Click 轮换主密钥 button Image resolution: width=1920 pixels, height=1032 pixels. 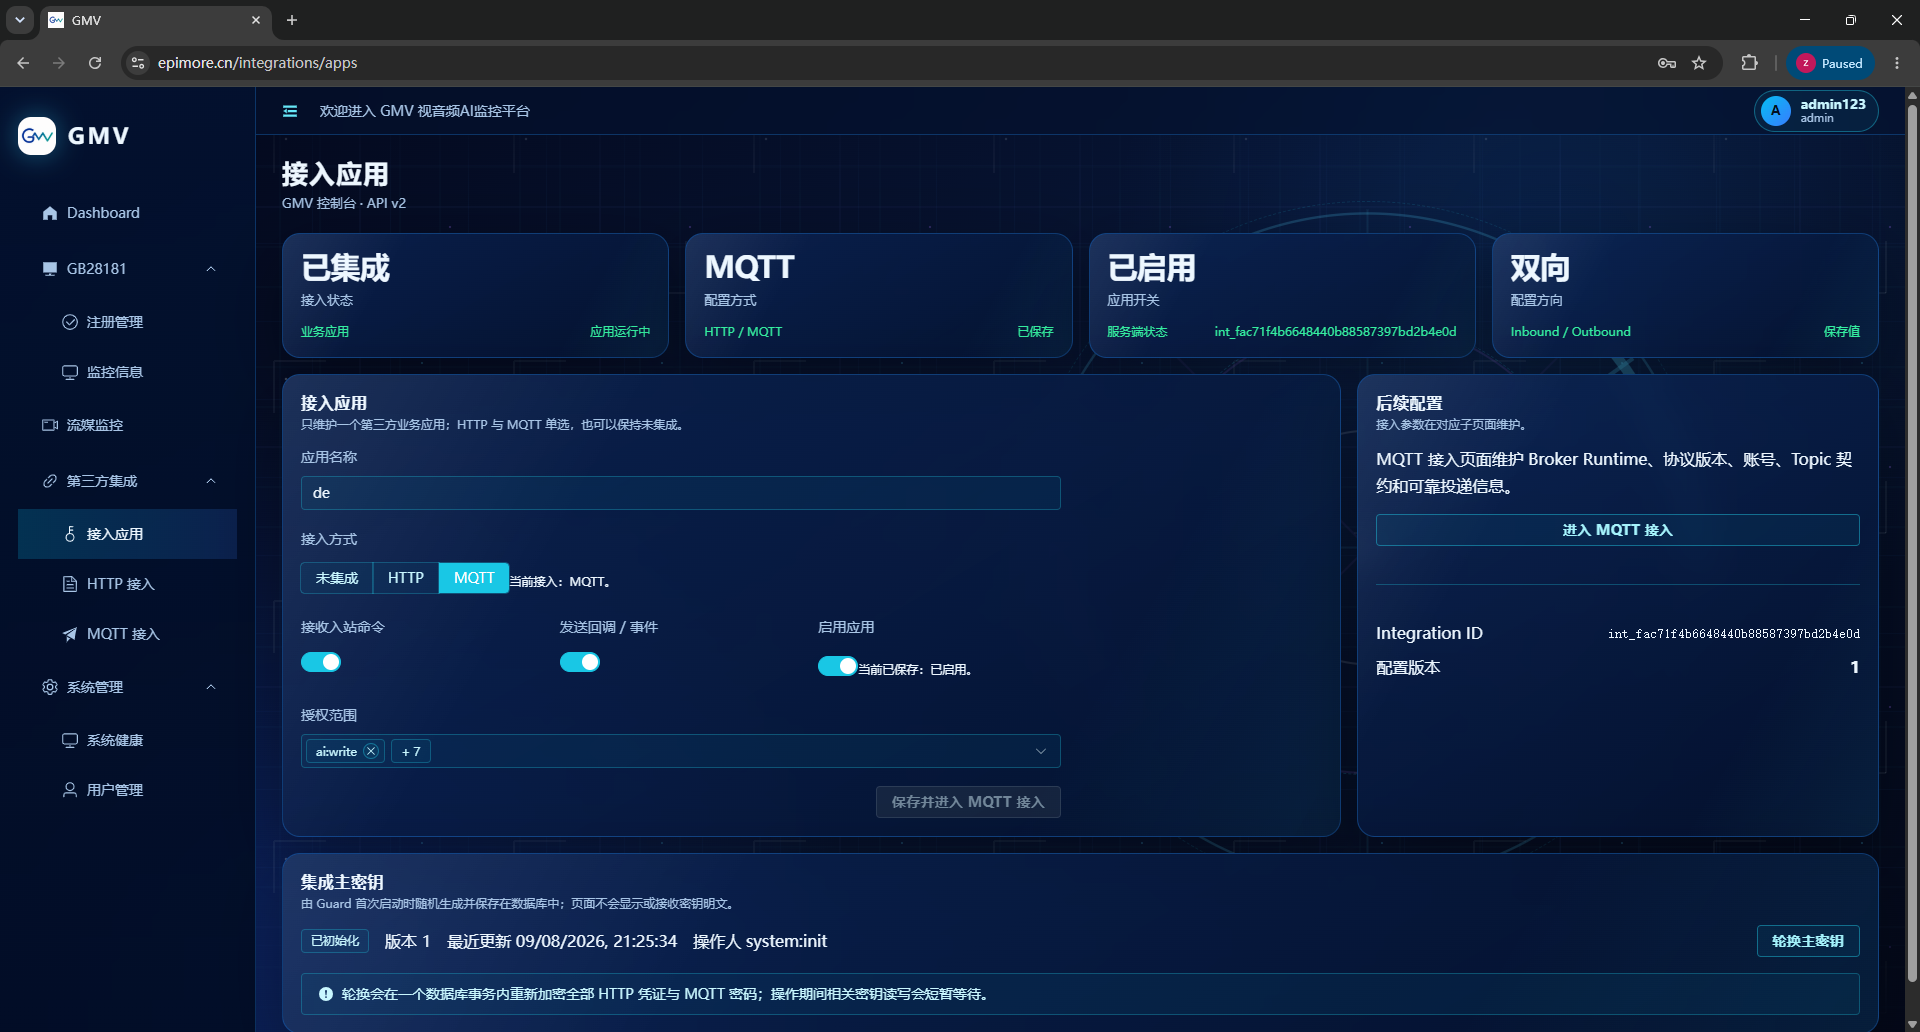point(1808,941)
